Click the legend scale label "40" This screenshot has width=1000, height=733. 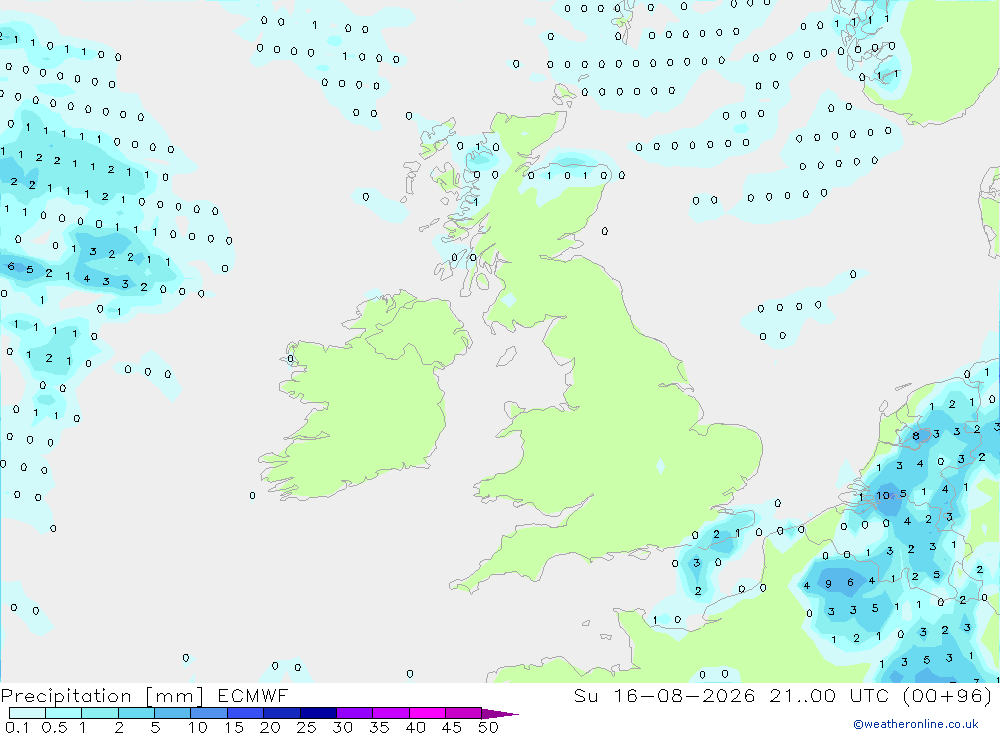(415, 727)
